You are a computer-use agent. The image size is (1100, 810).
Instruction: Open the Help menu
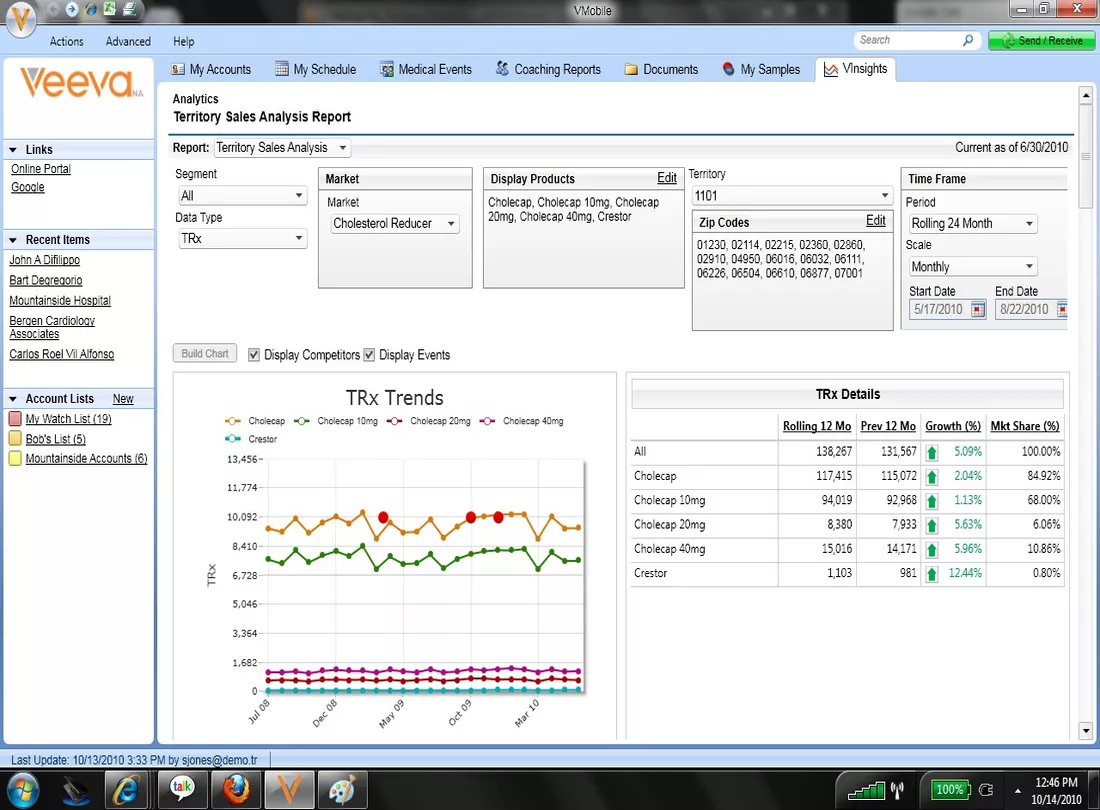(184, 42)
